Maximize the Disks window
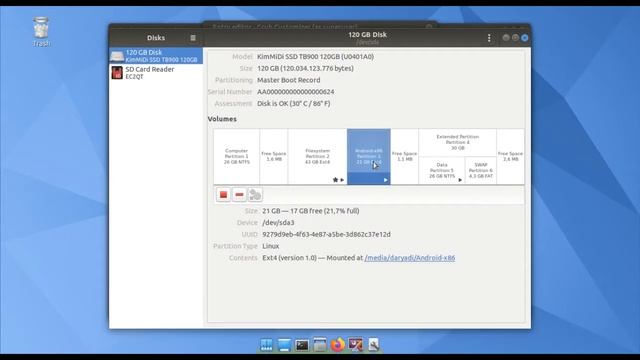 click(516, 38)
